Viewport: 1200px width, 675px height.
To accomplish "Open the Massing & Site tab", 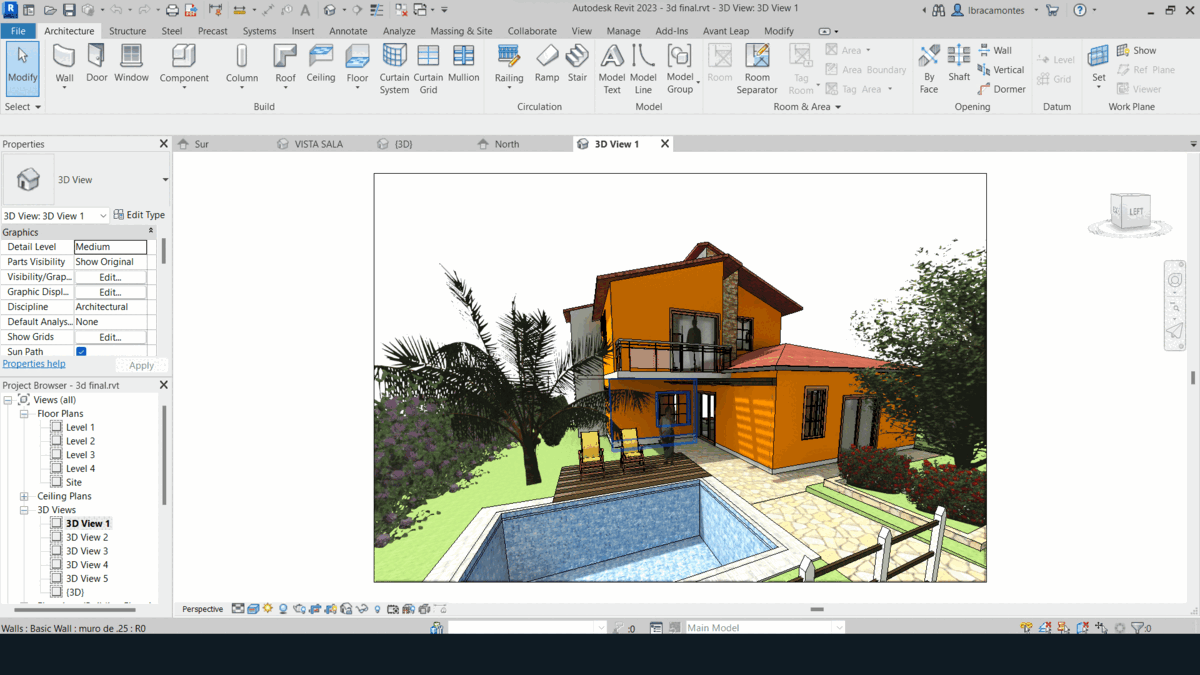I will click(x=461, y=31).
